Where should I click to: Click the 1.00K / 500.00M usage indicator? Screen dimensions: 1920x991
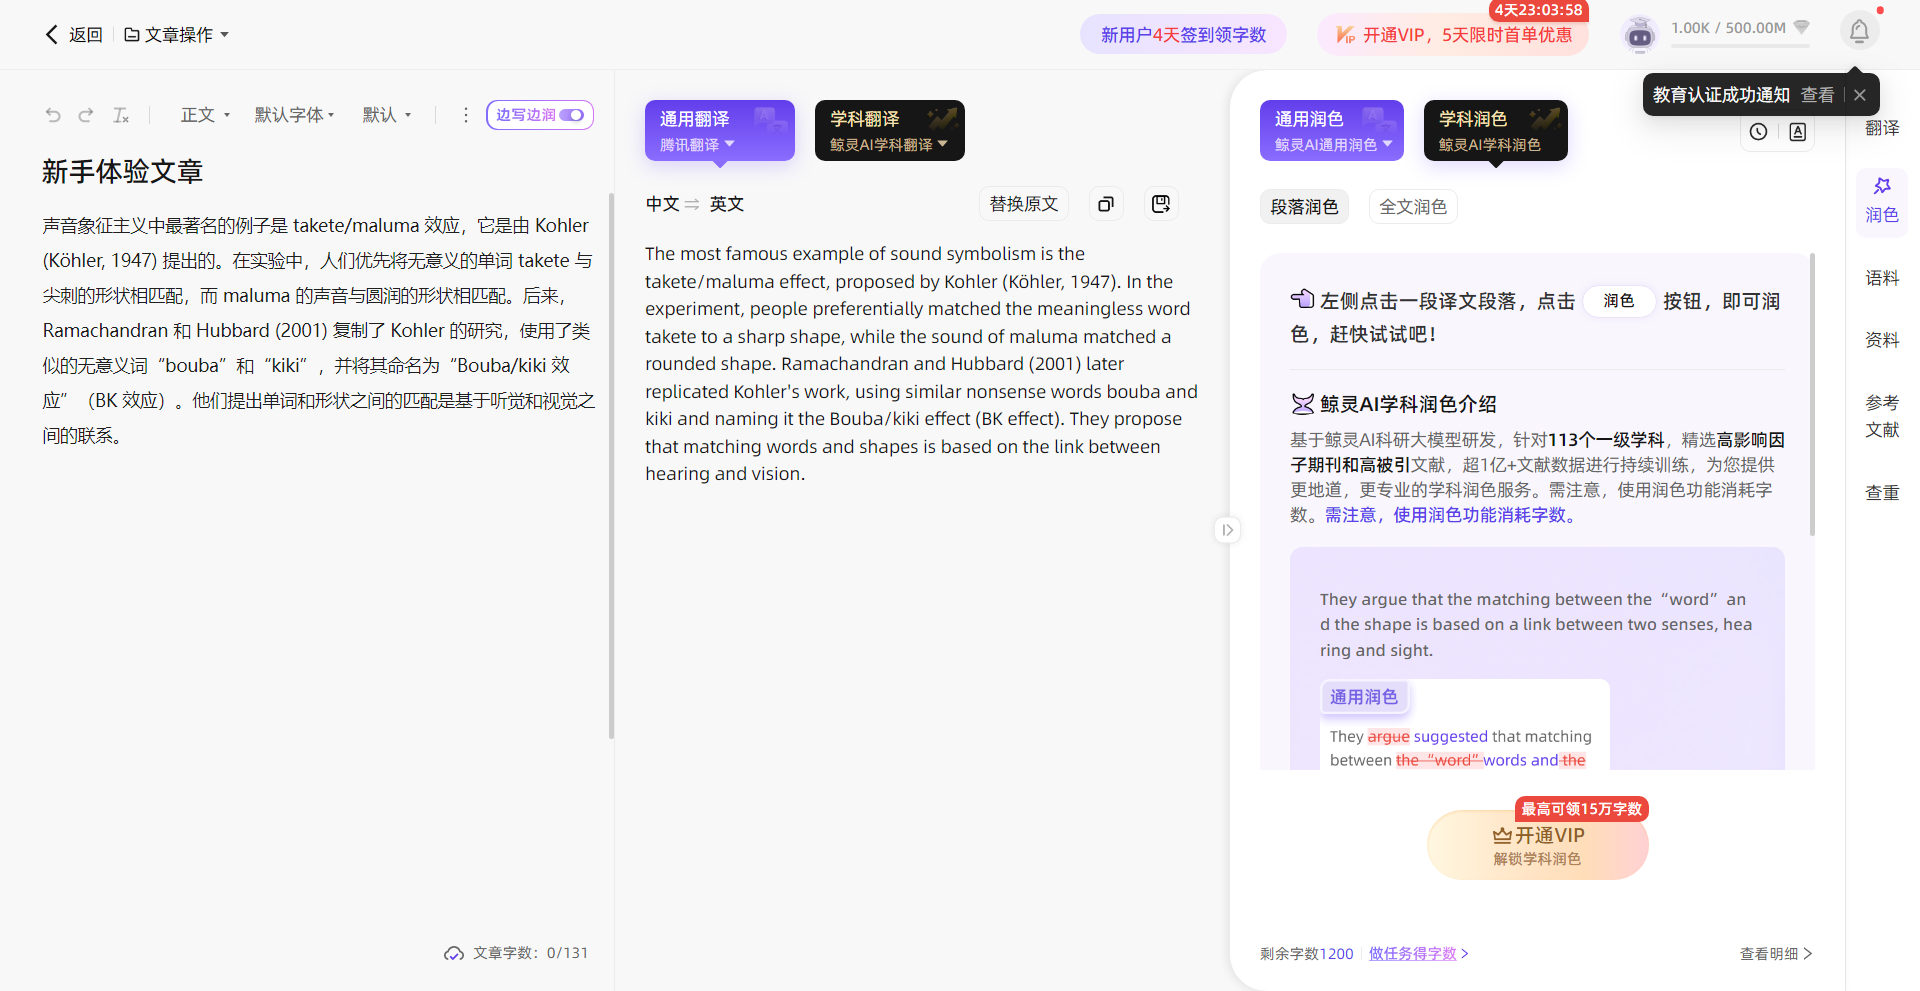click(x=1740, y=31)
